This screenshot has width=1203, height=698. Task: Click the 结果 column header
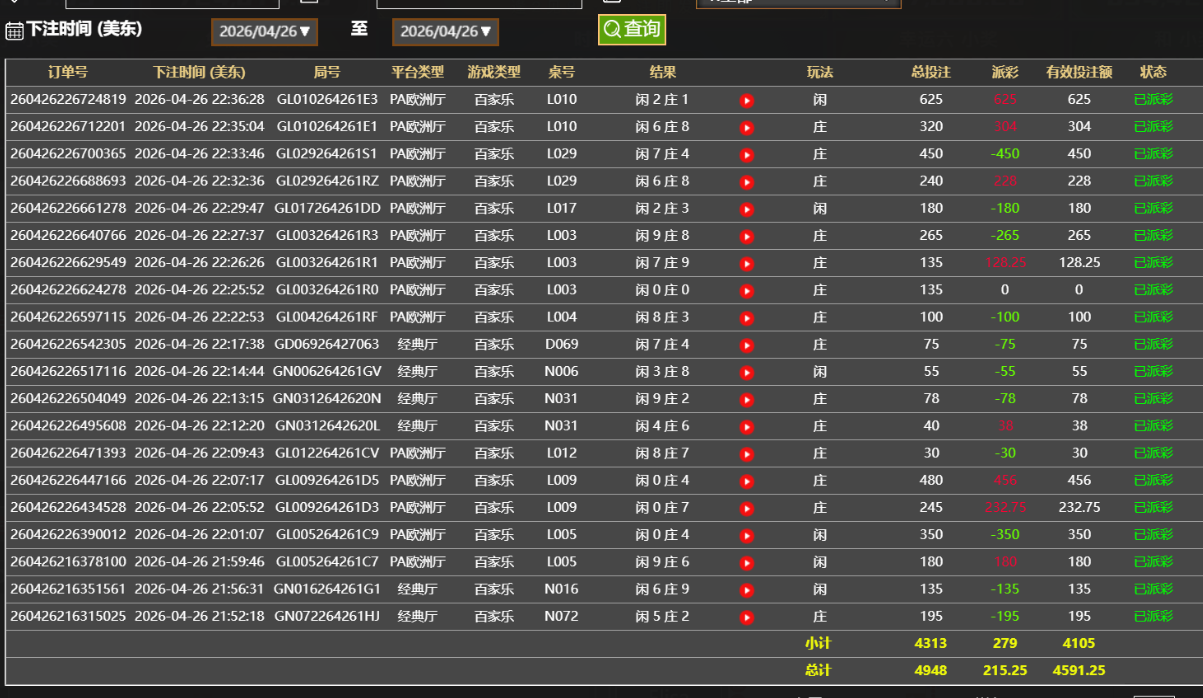(662, 72)
